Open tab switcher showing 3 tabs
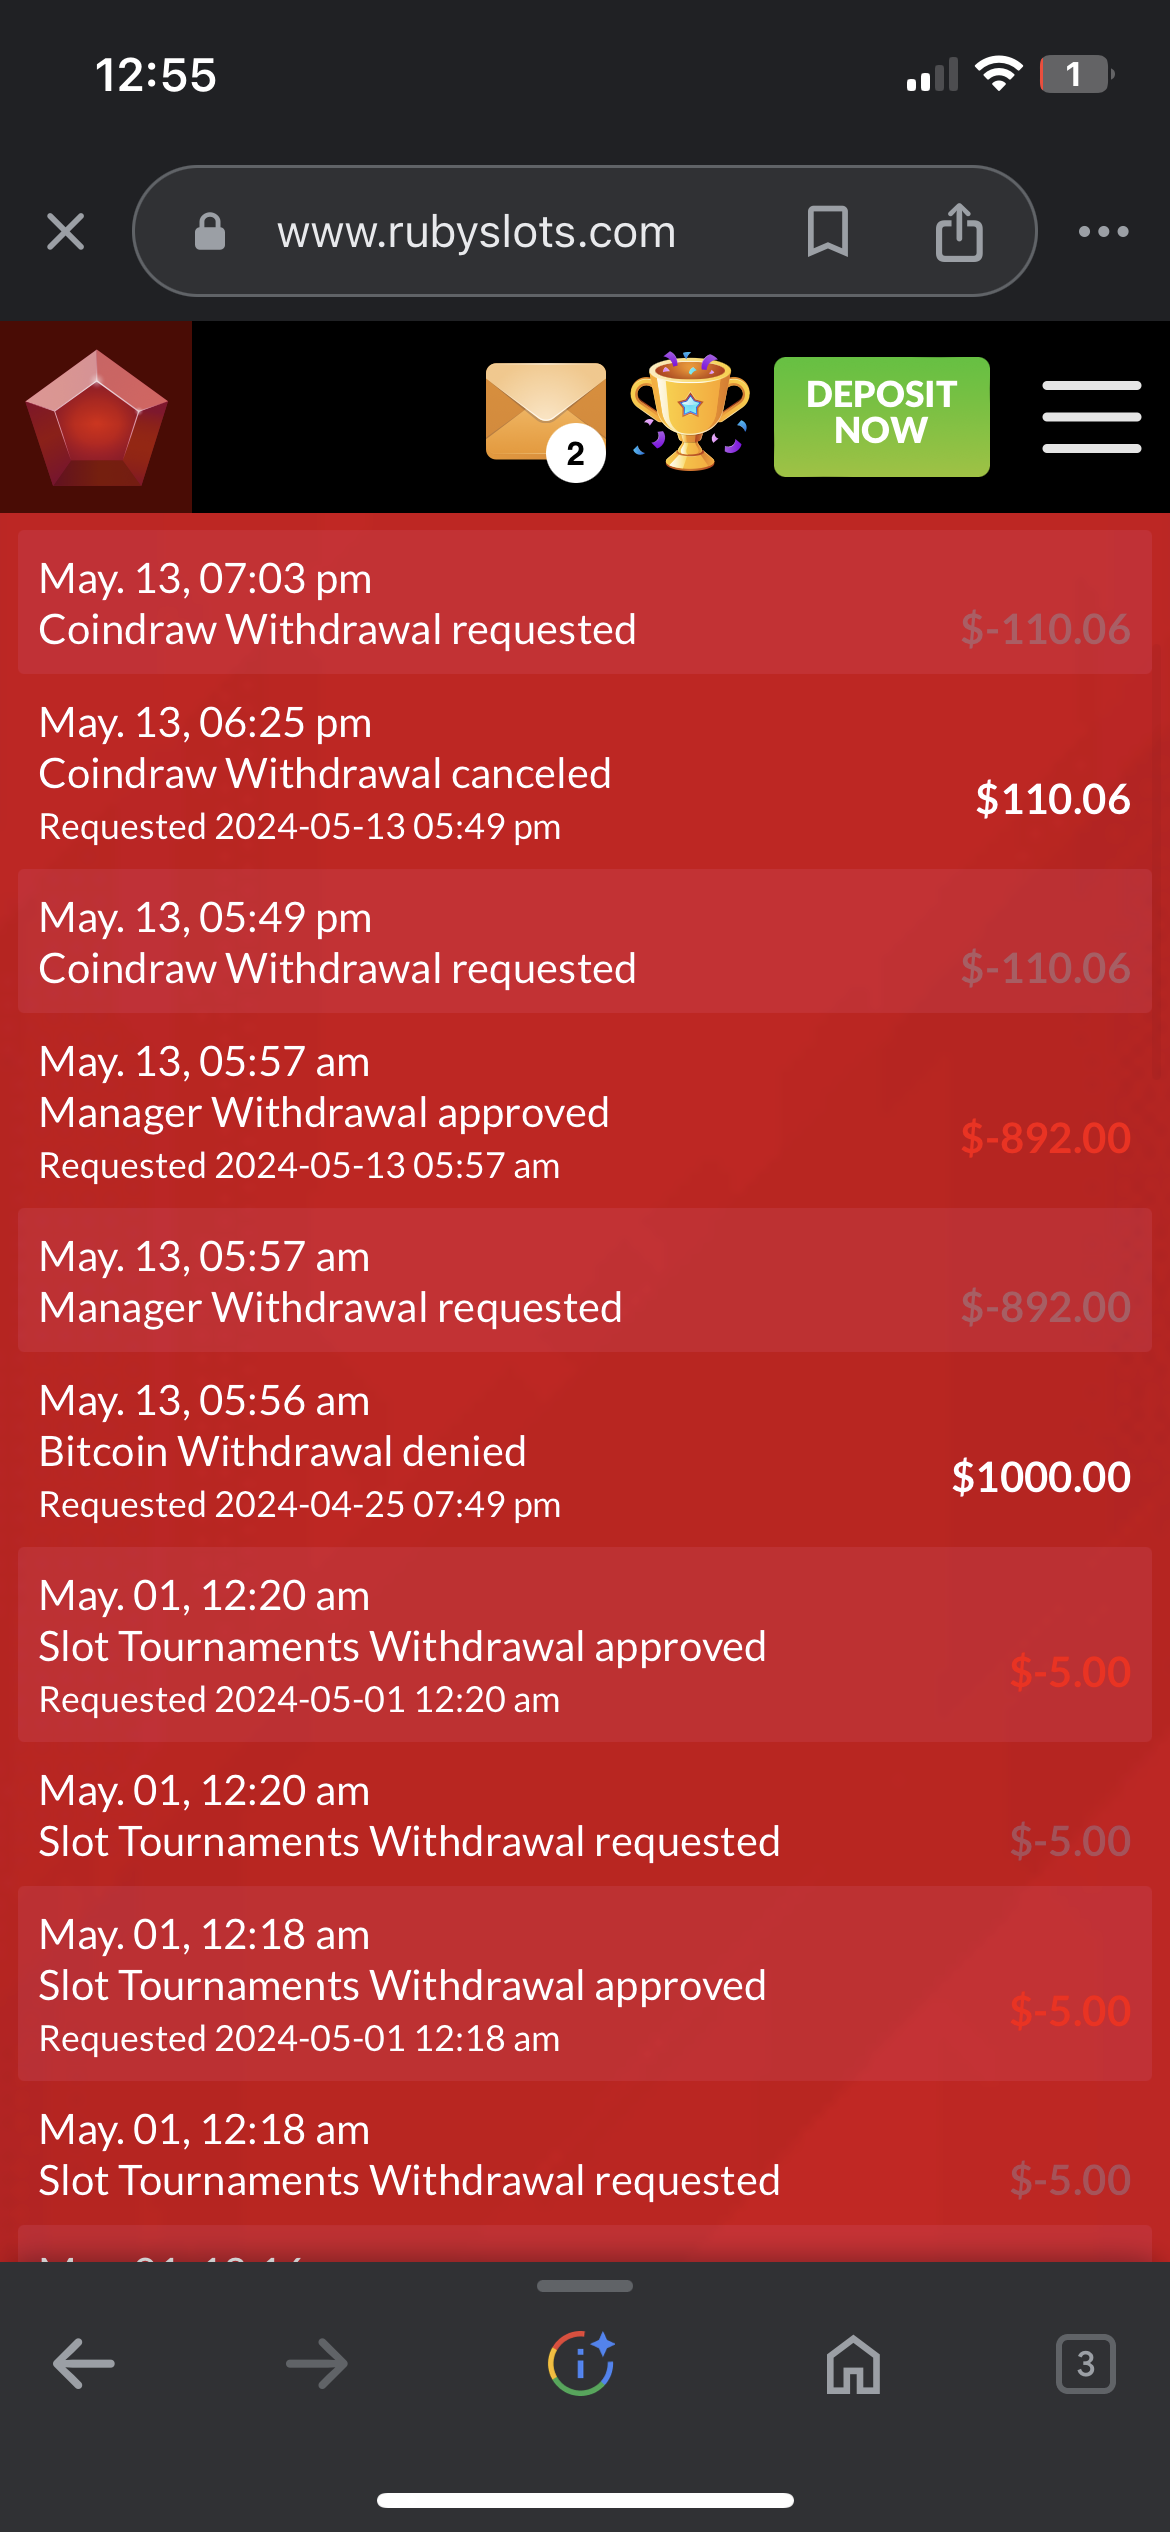Image resolution: width=1170 pixels, height=2532 pixels. click(x=1086, y=2364)
